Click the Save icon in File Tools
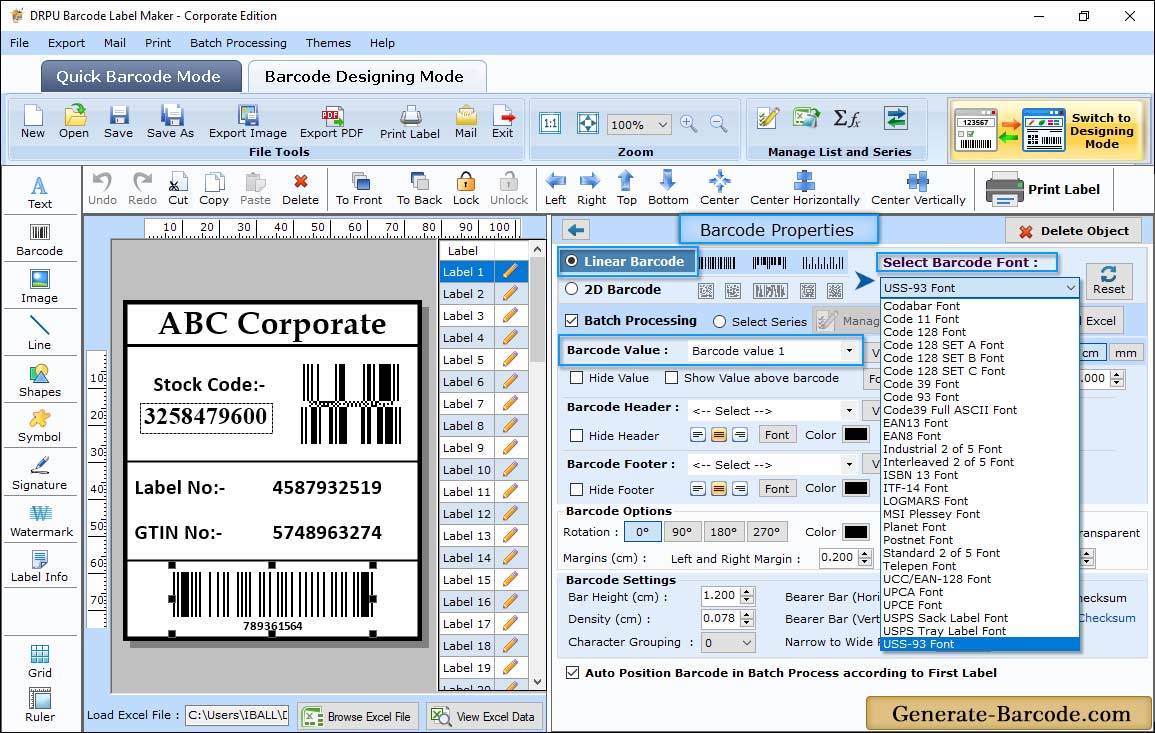Image resolution: width=1155 pixels, height=733 pixels. 118,122
